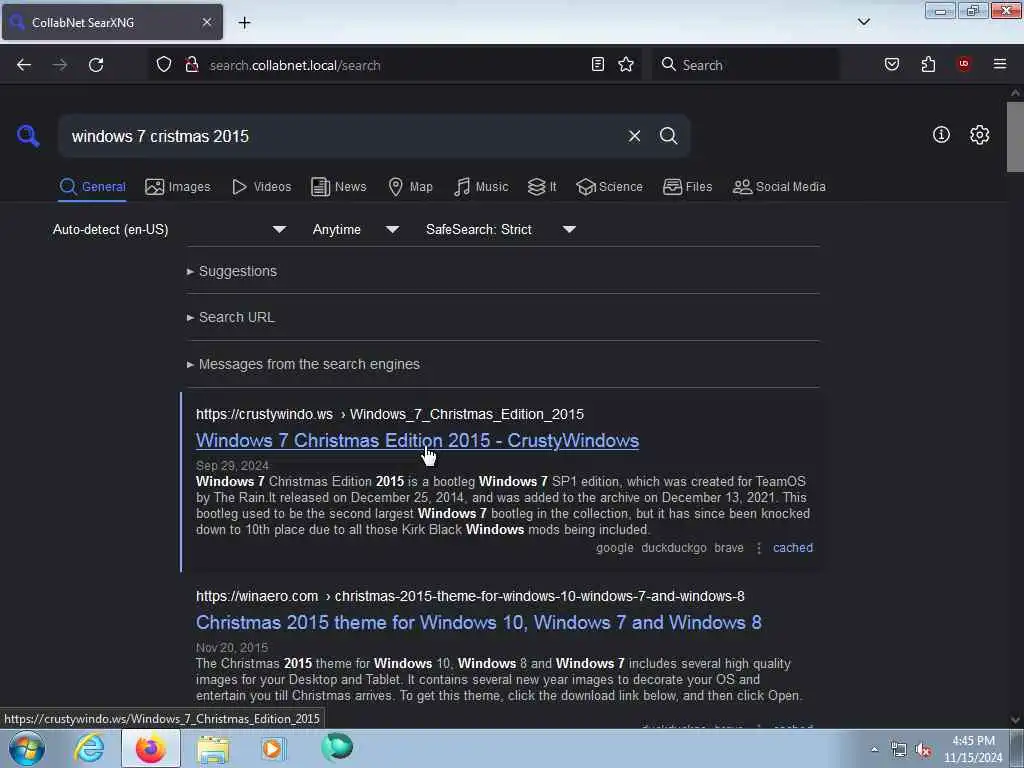Image resolution: width=1024 pixels, height=768 pixels.
Task: Open cached version of CrustyWindows result
Action: coord(793,548)
